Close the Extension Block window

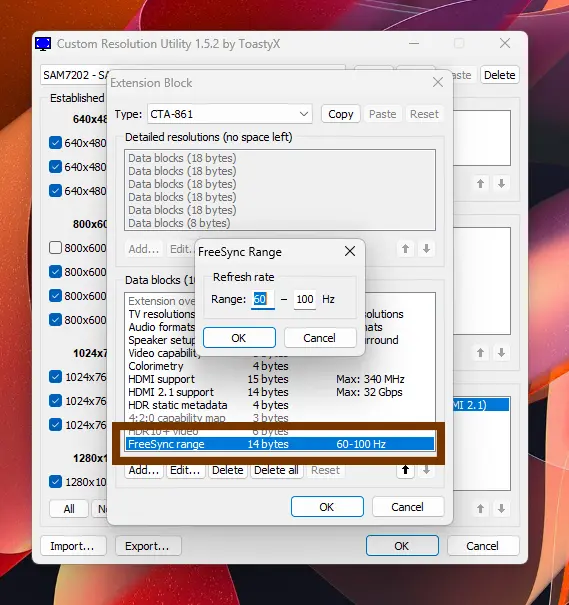coord(438,82)
